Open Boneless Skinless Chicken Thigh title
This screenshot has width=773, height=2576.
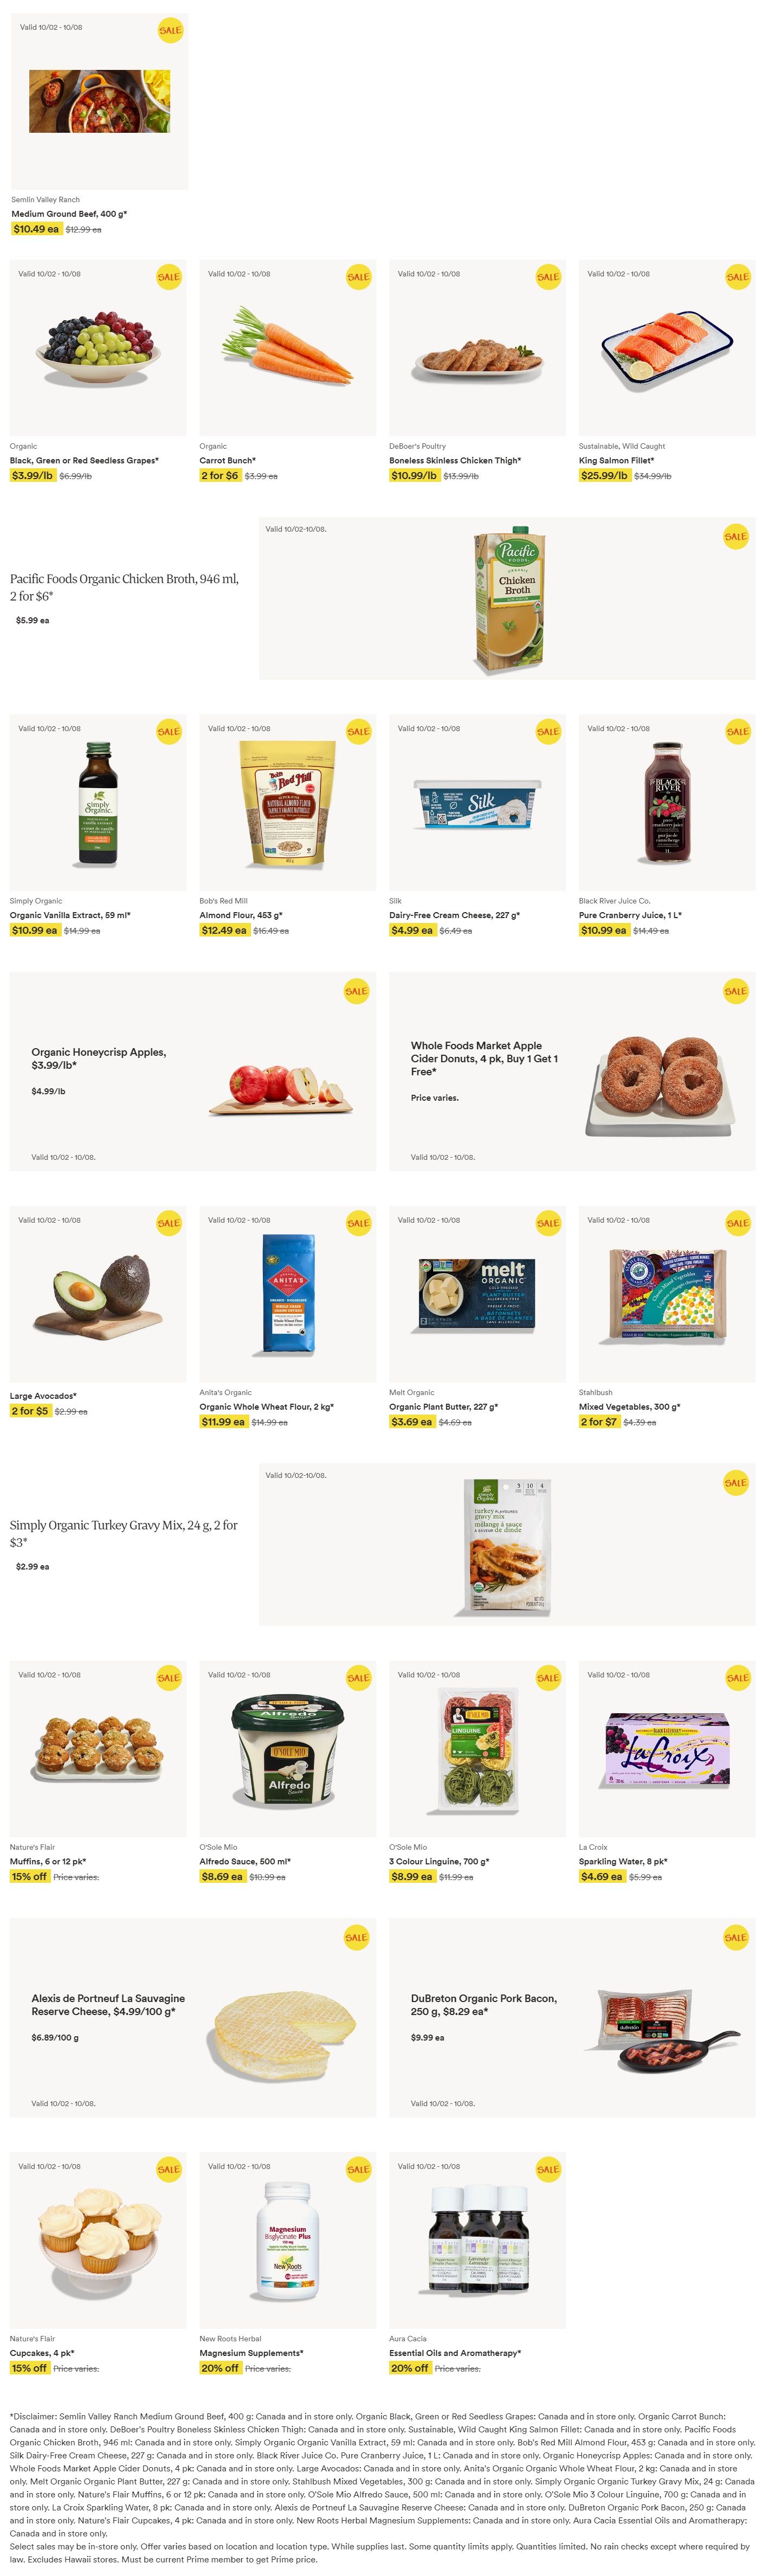click(455, 461)
